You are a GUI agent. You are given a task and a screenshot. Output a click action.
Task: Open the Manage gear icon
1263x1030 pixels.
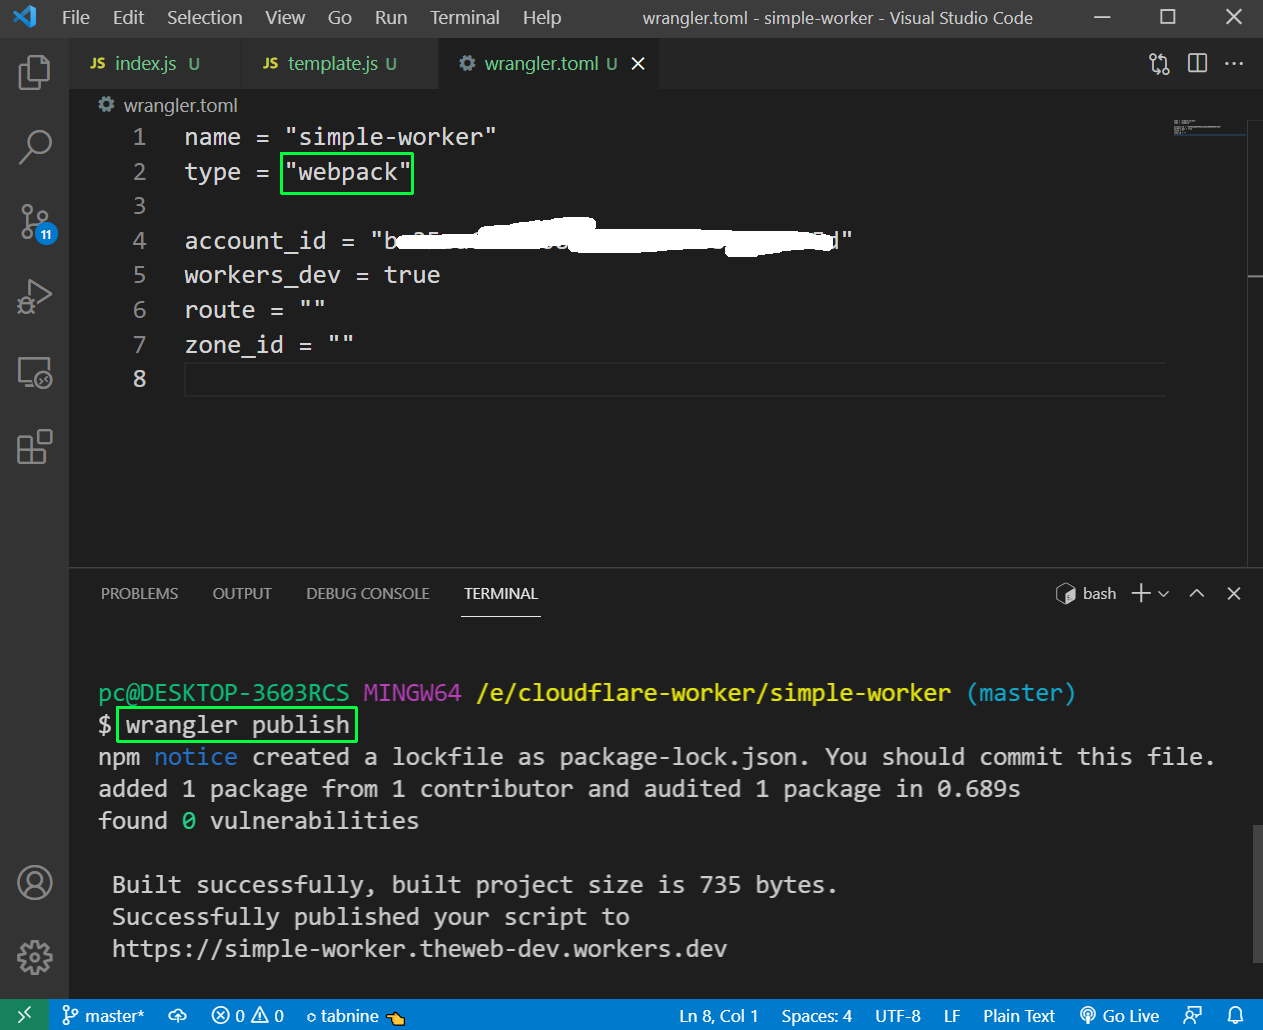(x=34, y=957)
